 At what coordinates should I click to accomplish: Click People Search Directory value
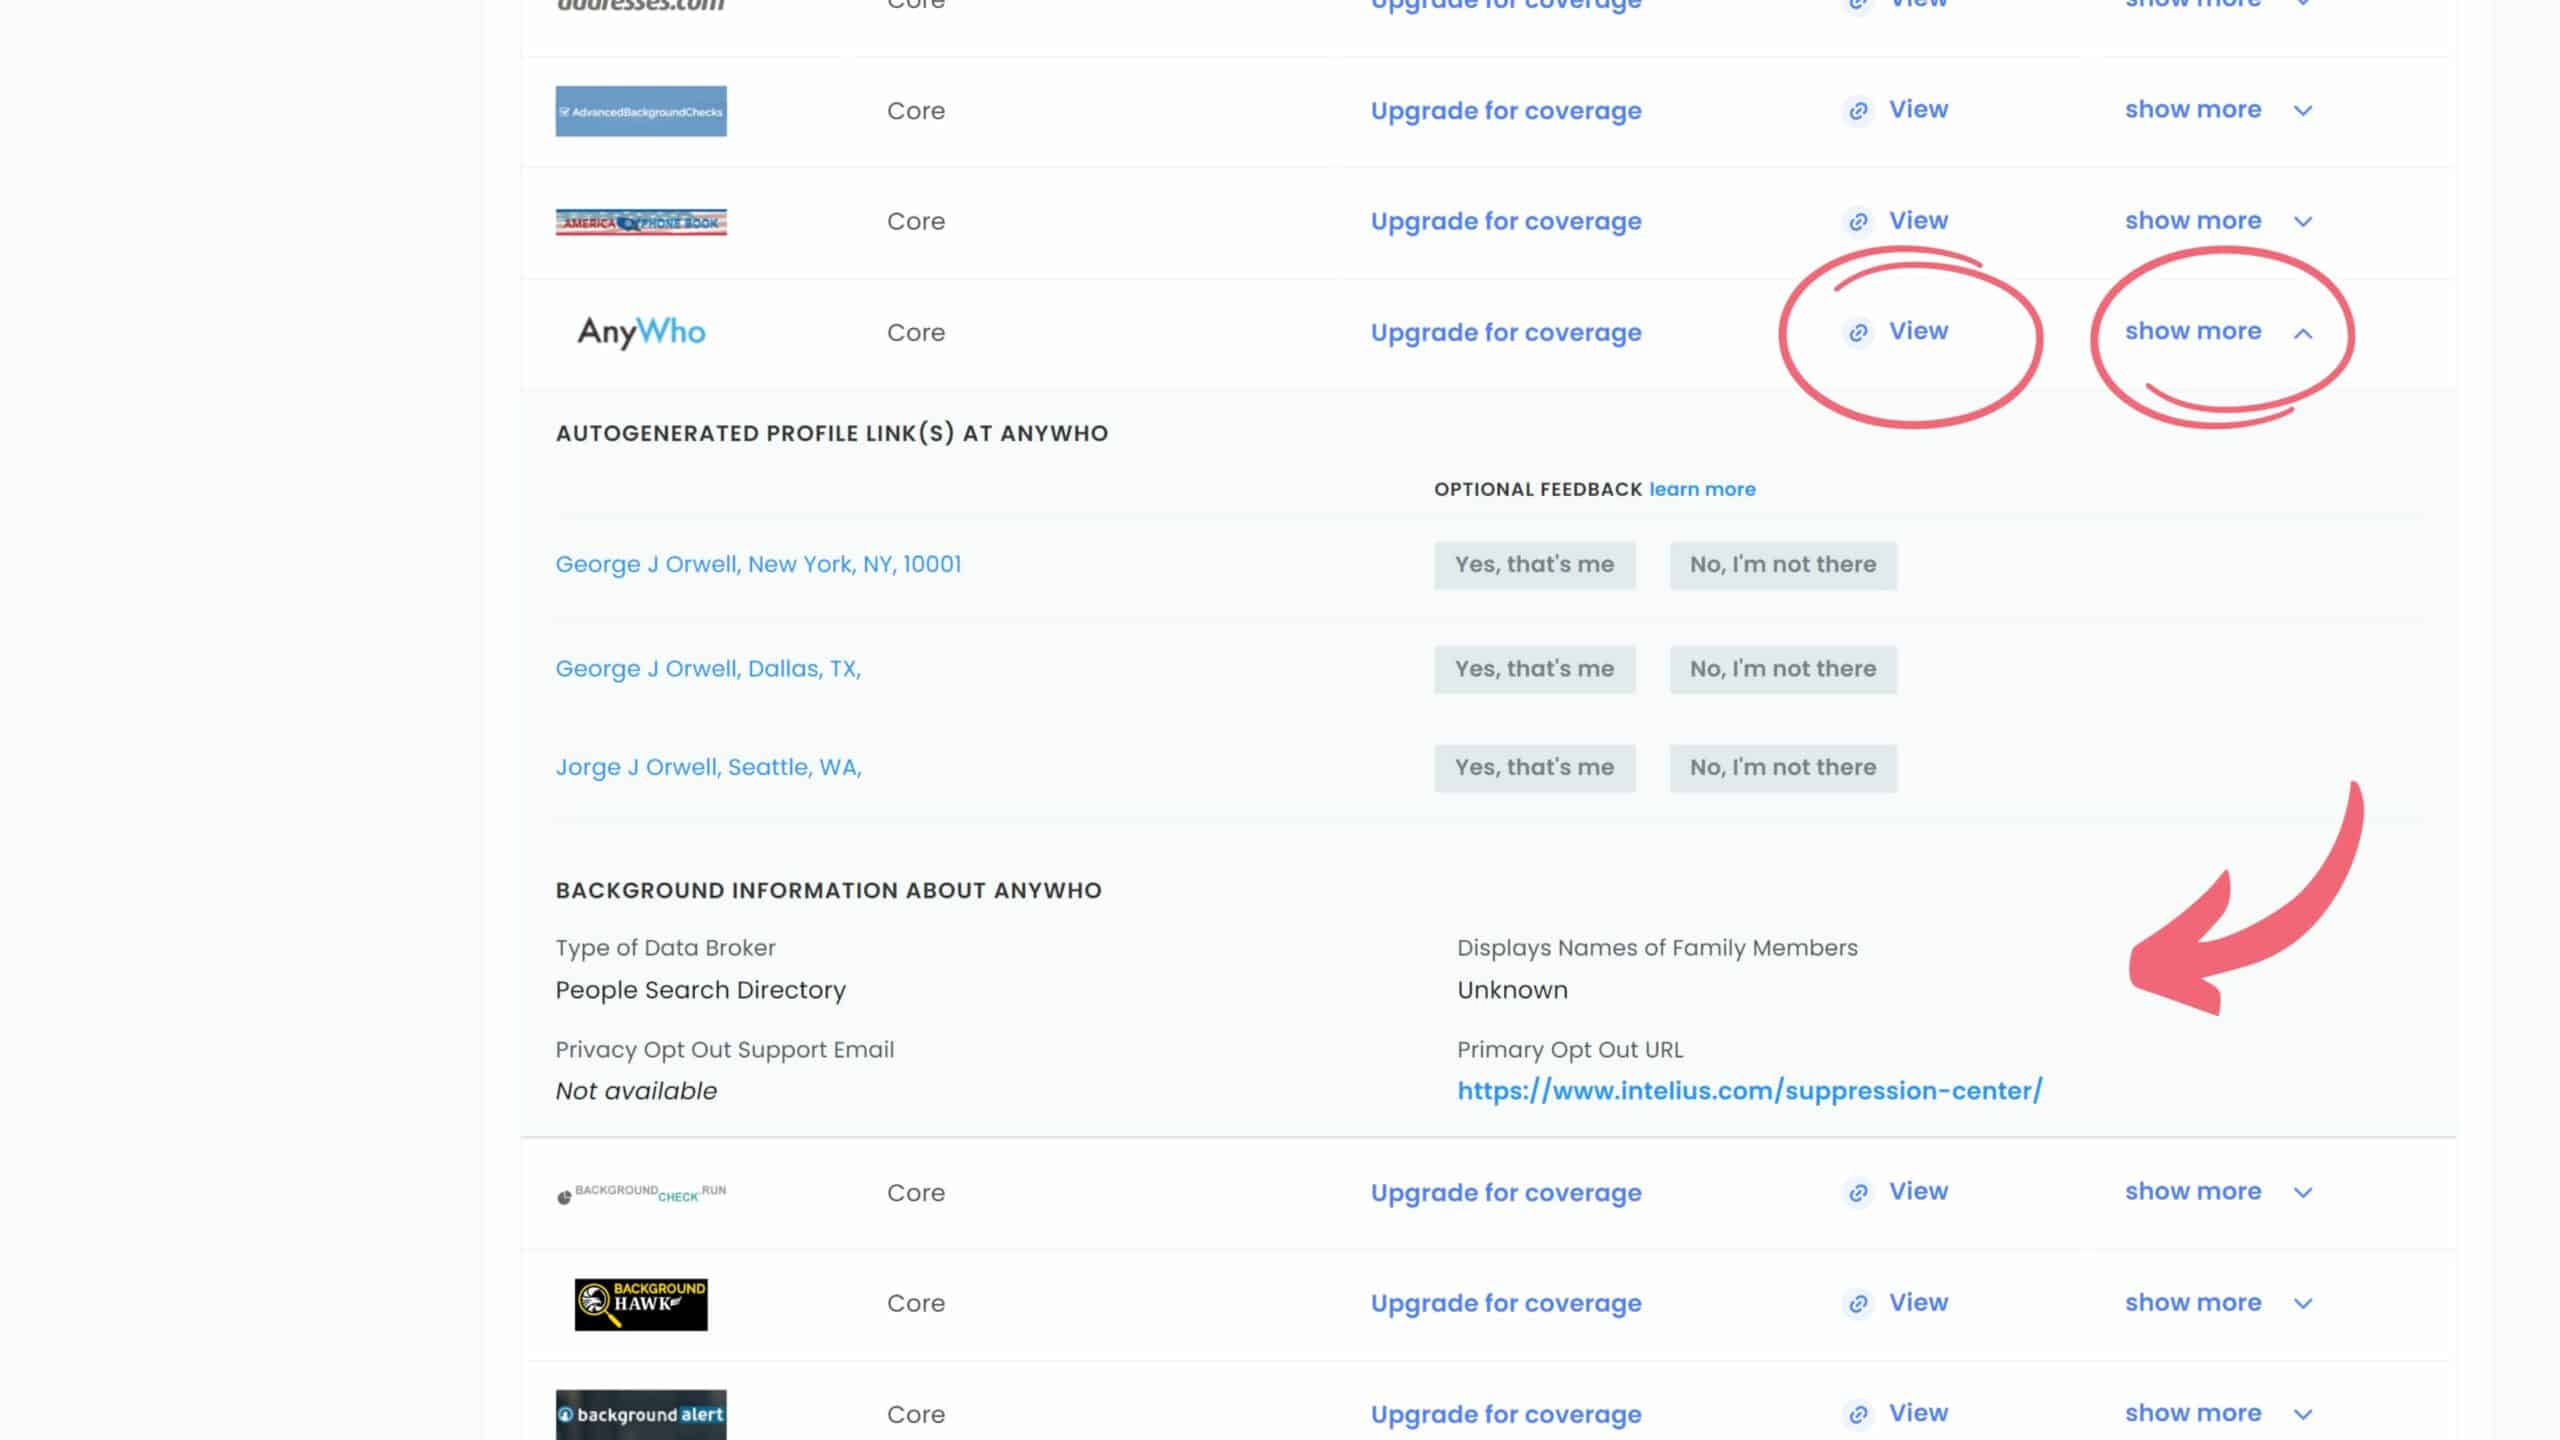tap(701, 990)
